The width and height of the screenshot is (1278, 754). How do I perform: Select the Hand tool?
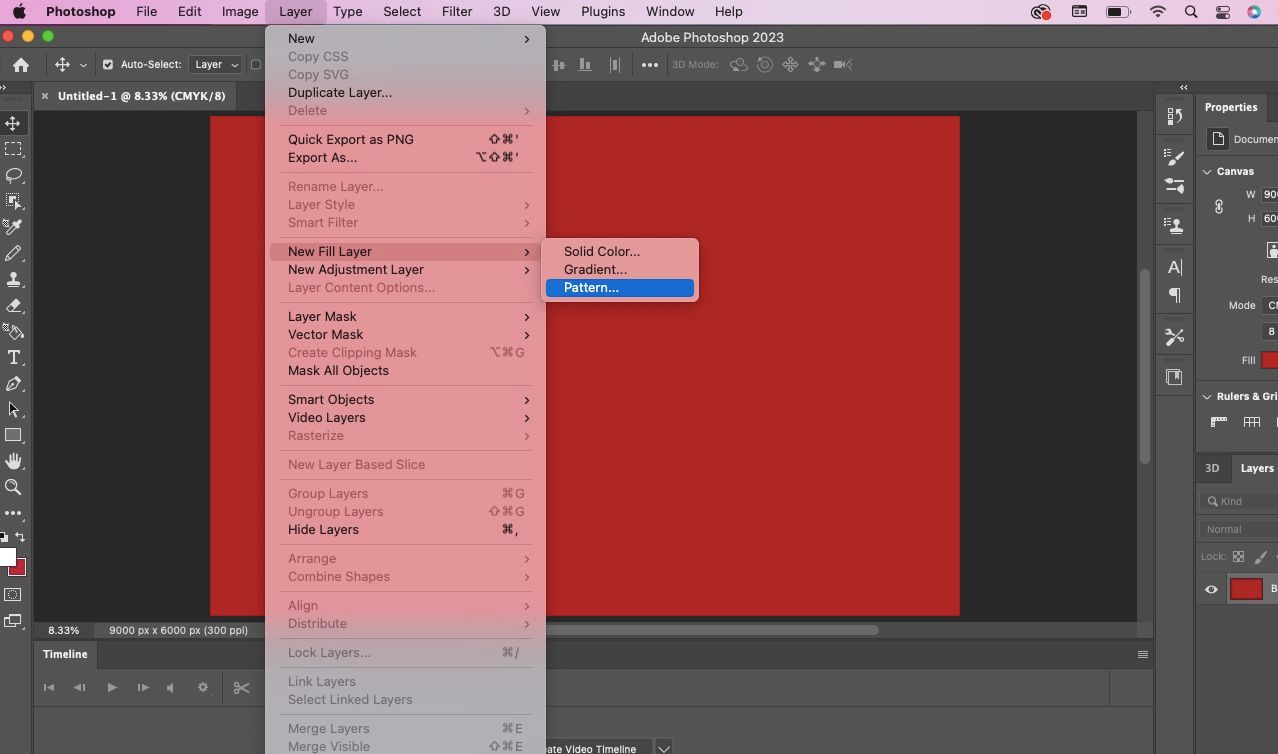coord(13,461)
